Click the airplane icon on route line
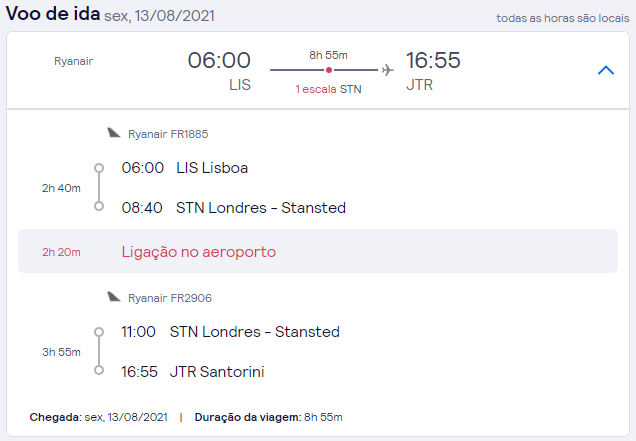 point(387,70)
